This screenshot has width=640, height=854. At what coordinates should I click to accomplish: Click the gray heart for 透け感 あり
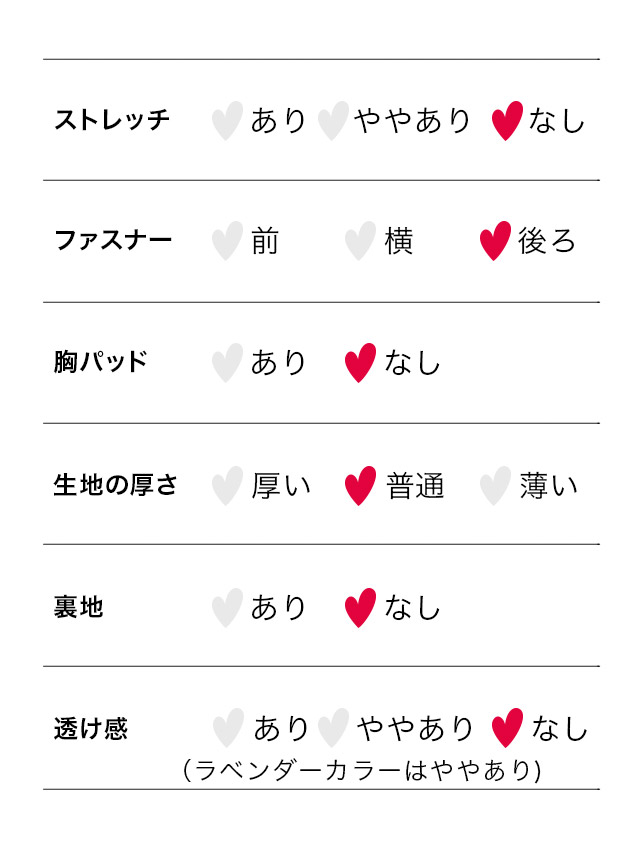click(228, 728)
